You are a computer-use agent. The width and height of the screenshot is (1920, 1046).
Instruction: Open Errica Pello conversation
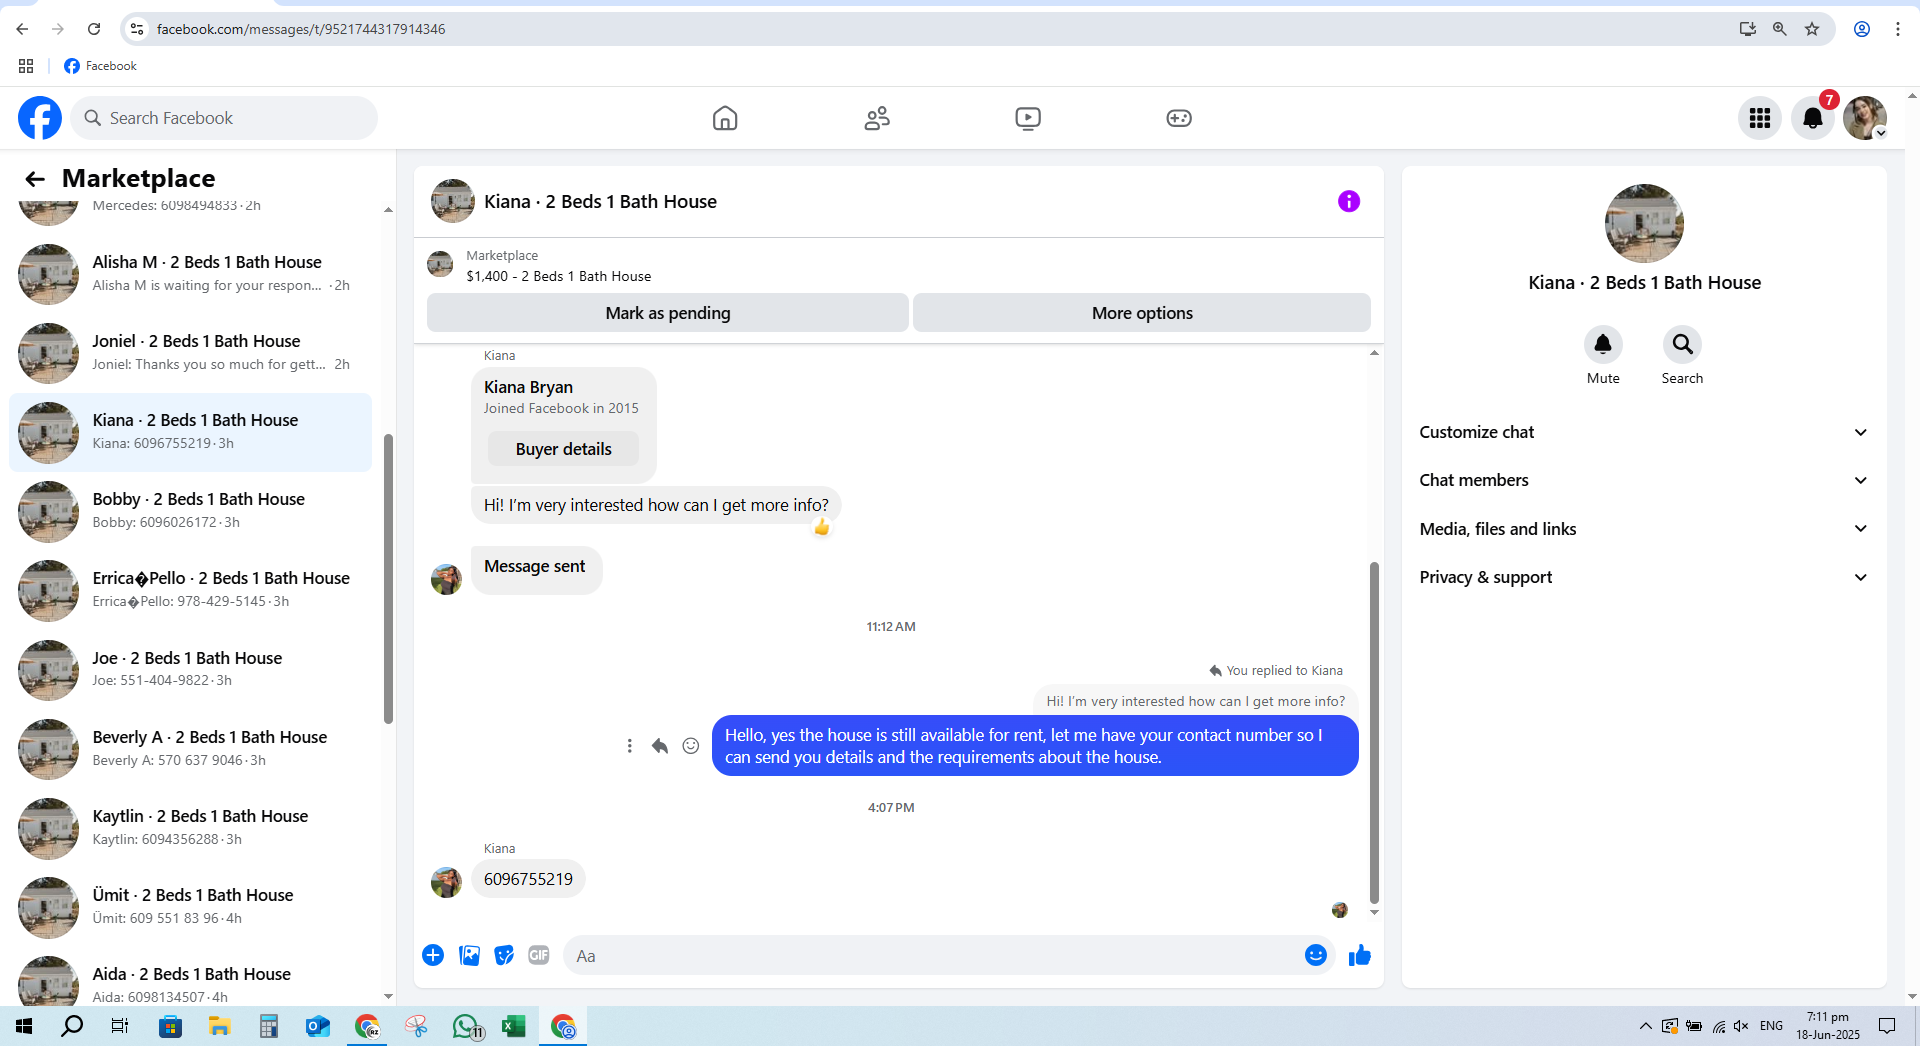pos(190,590)
